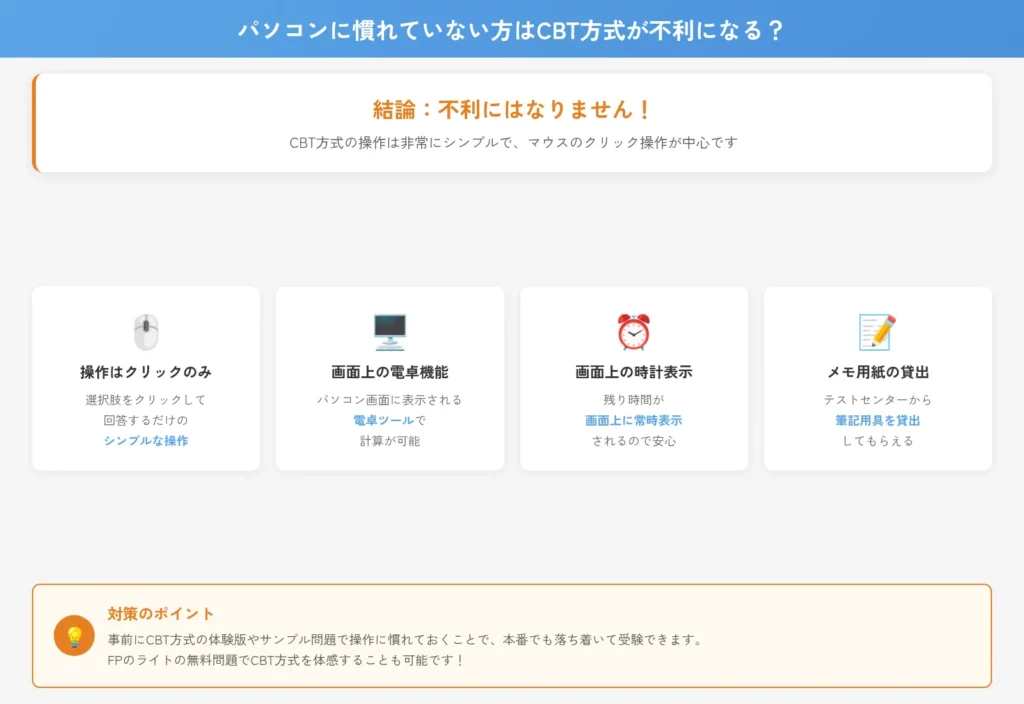Open the 筆記用具を貸出 link

[877, 420]
